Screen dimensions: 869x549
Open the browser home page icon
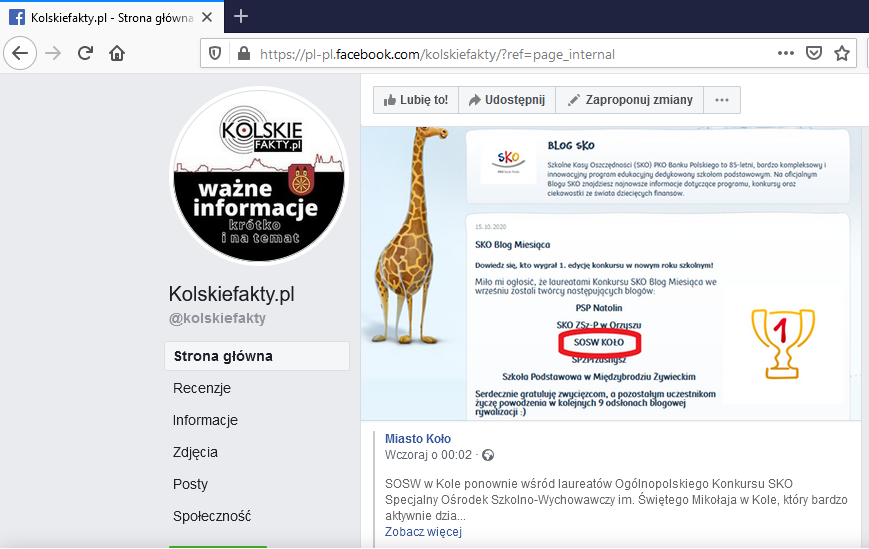pyautogui.click(x=117, y=53)
